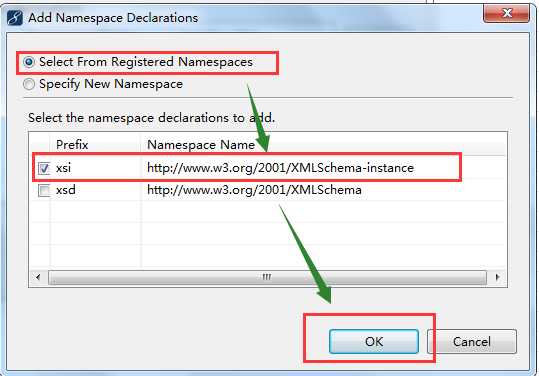Click the XMLSchema-instance namespace URL
This screenshot has width=539, height=376.
coord(280,168)
